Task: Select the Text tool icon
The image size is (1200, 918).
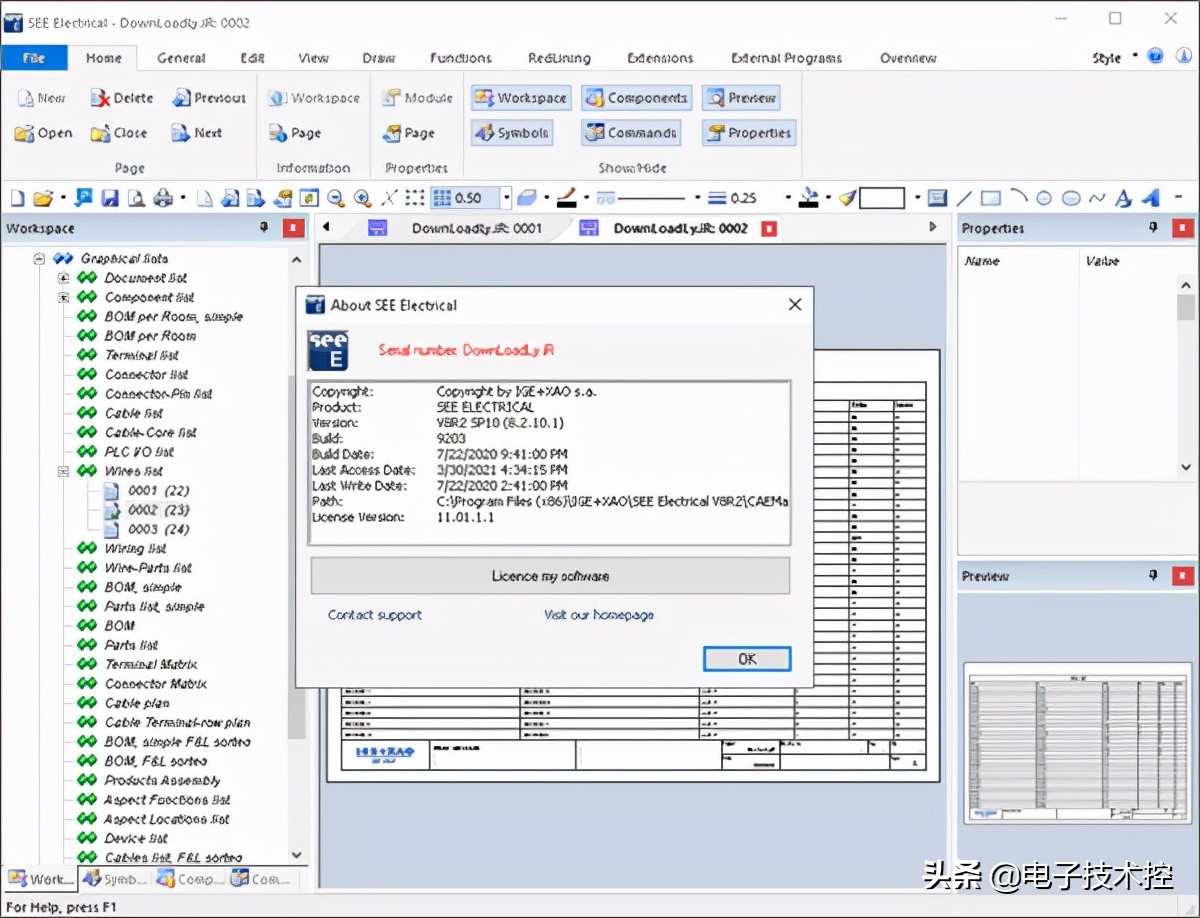Action: tap(1123, 198)
